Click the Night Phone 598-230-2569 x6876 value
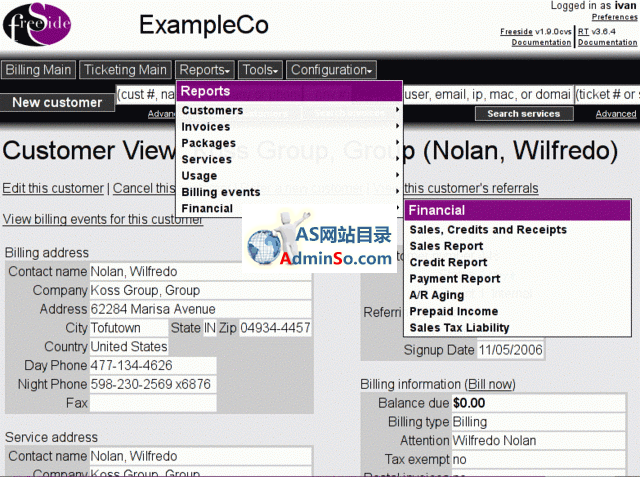Screen dimensions: 640x477 point(151,384)
